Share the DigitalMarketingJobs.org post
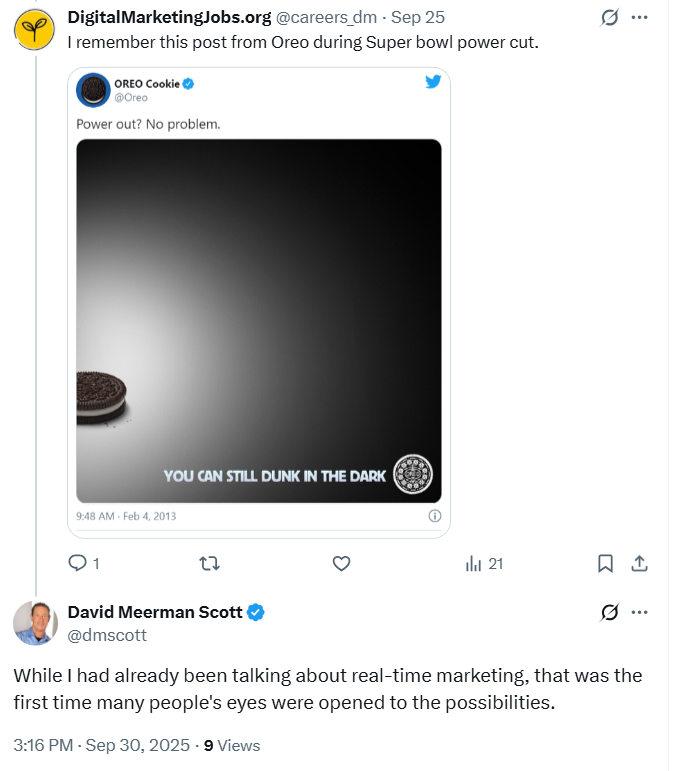Image resolution: width=680 pixels, height=771 pixels. (x=640, y=564)
